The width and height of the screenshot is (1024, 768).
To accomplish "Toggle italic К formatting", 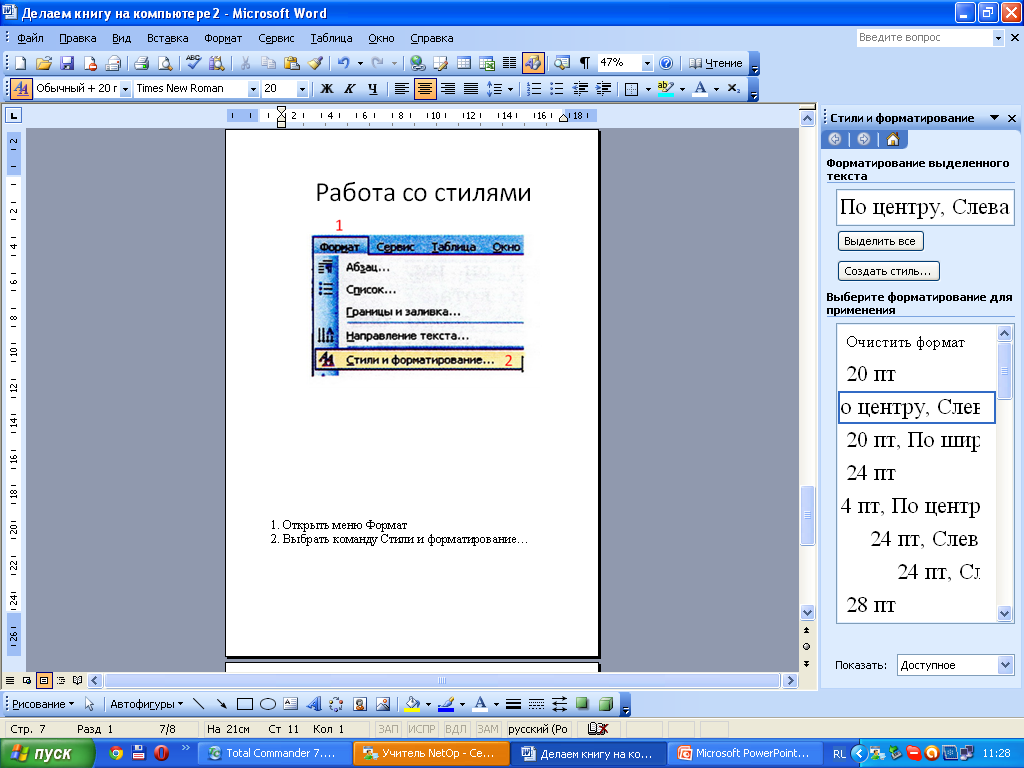I will [x=349, y=89].
